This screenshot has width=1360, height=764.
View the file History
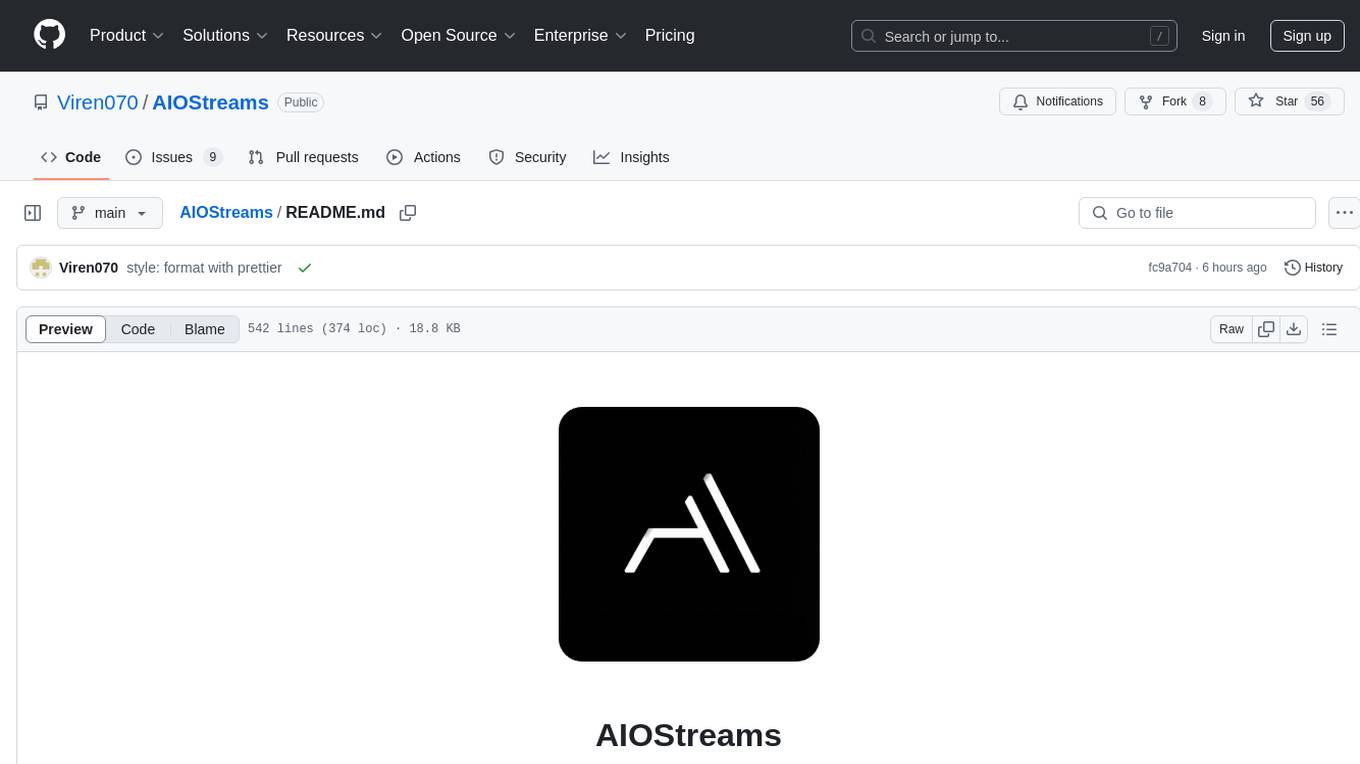coord(1313,268)
